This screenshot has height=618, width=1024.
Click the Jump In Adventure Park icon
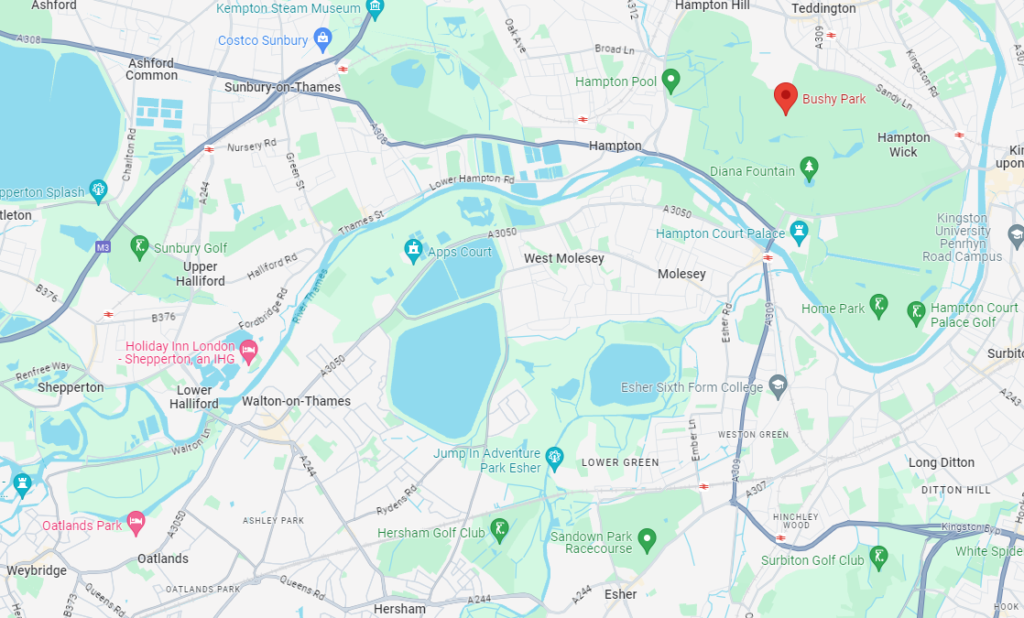click(x=554, y=459)
